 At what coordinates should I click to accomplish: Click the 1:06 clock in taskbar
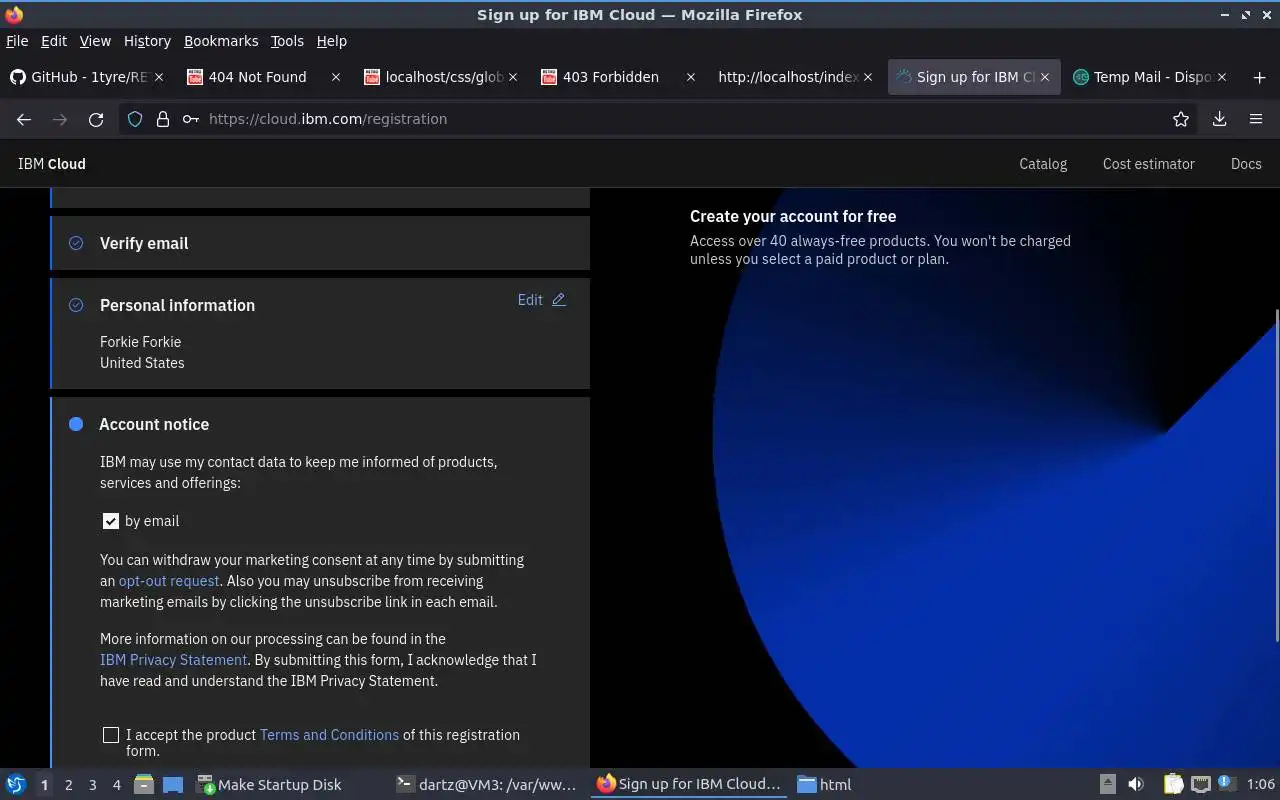pos(1261,785)
